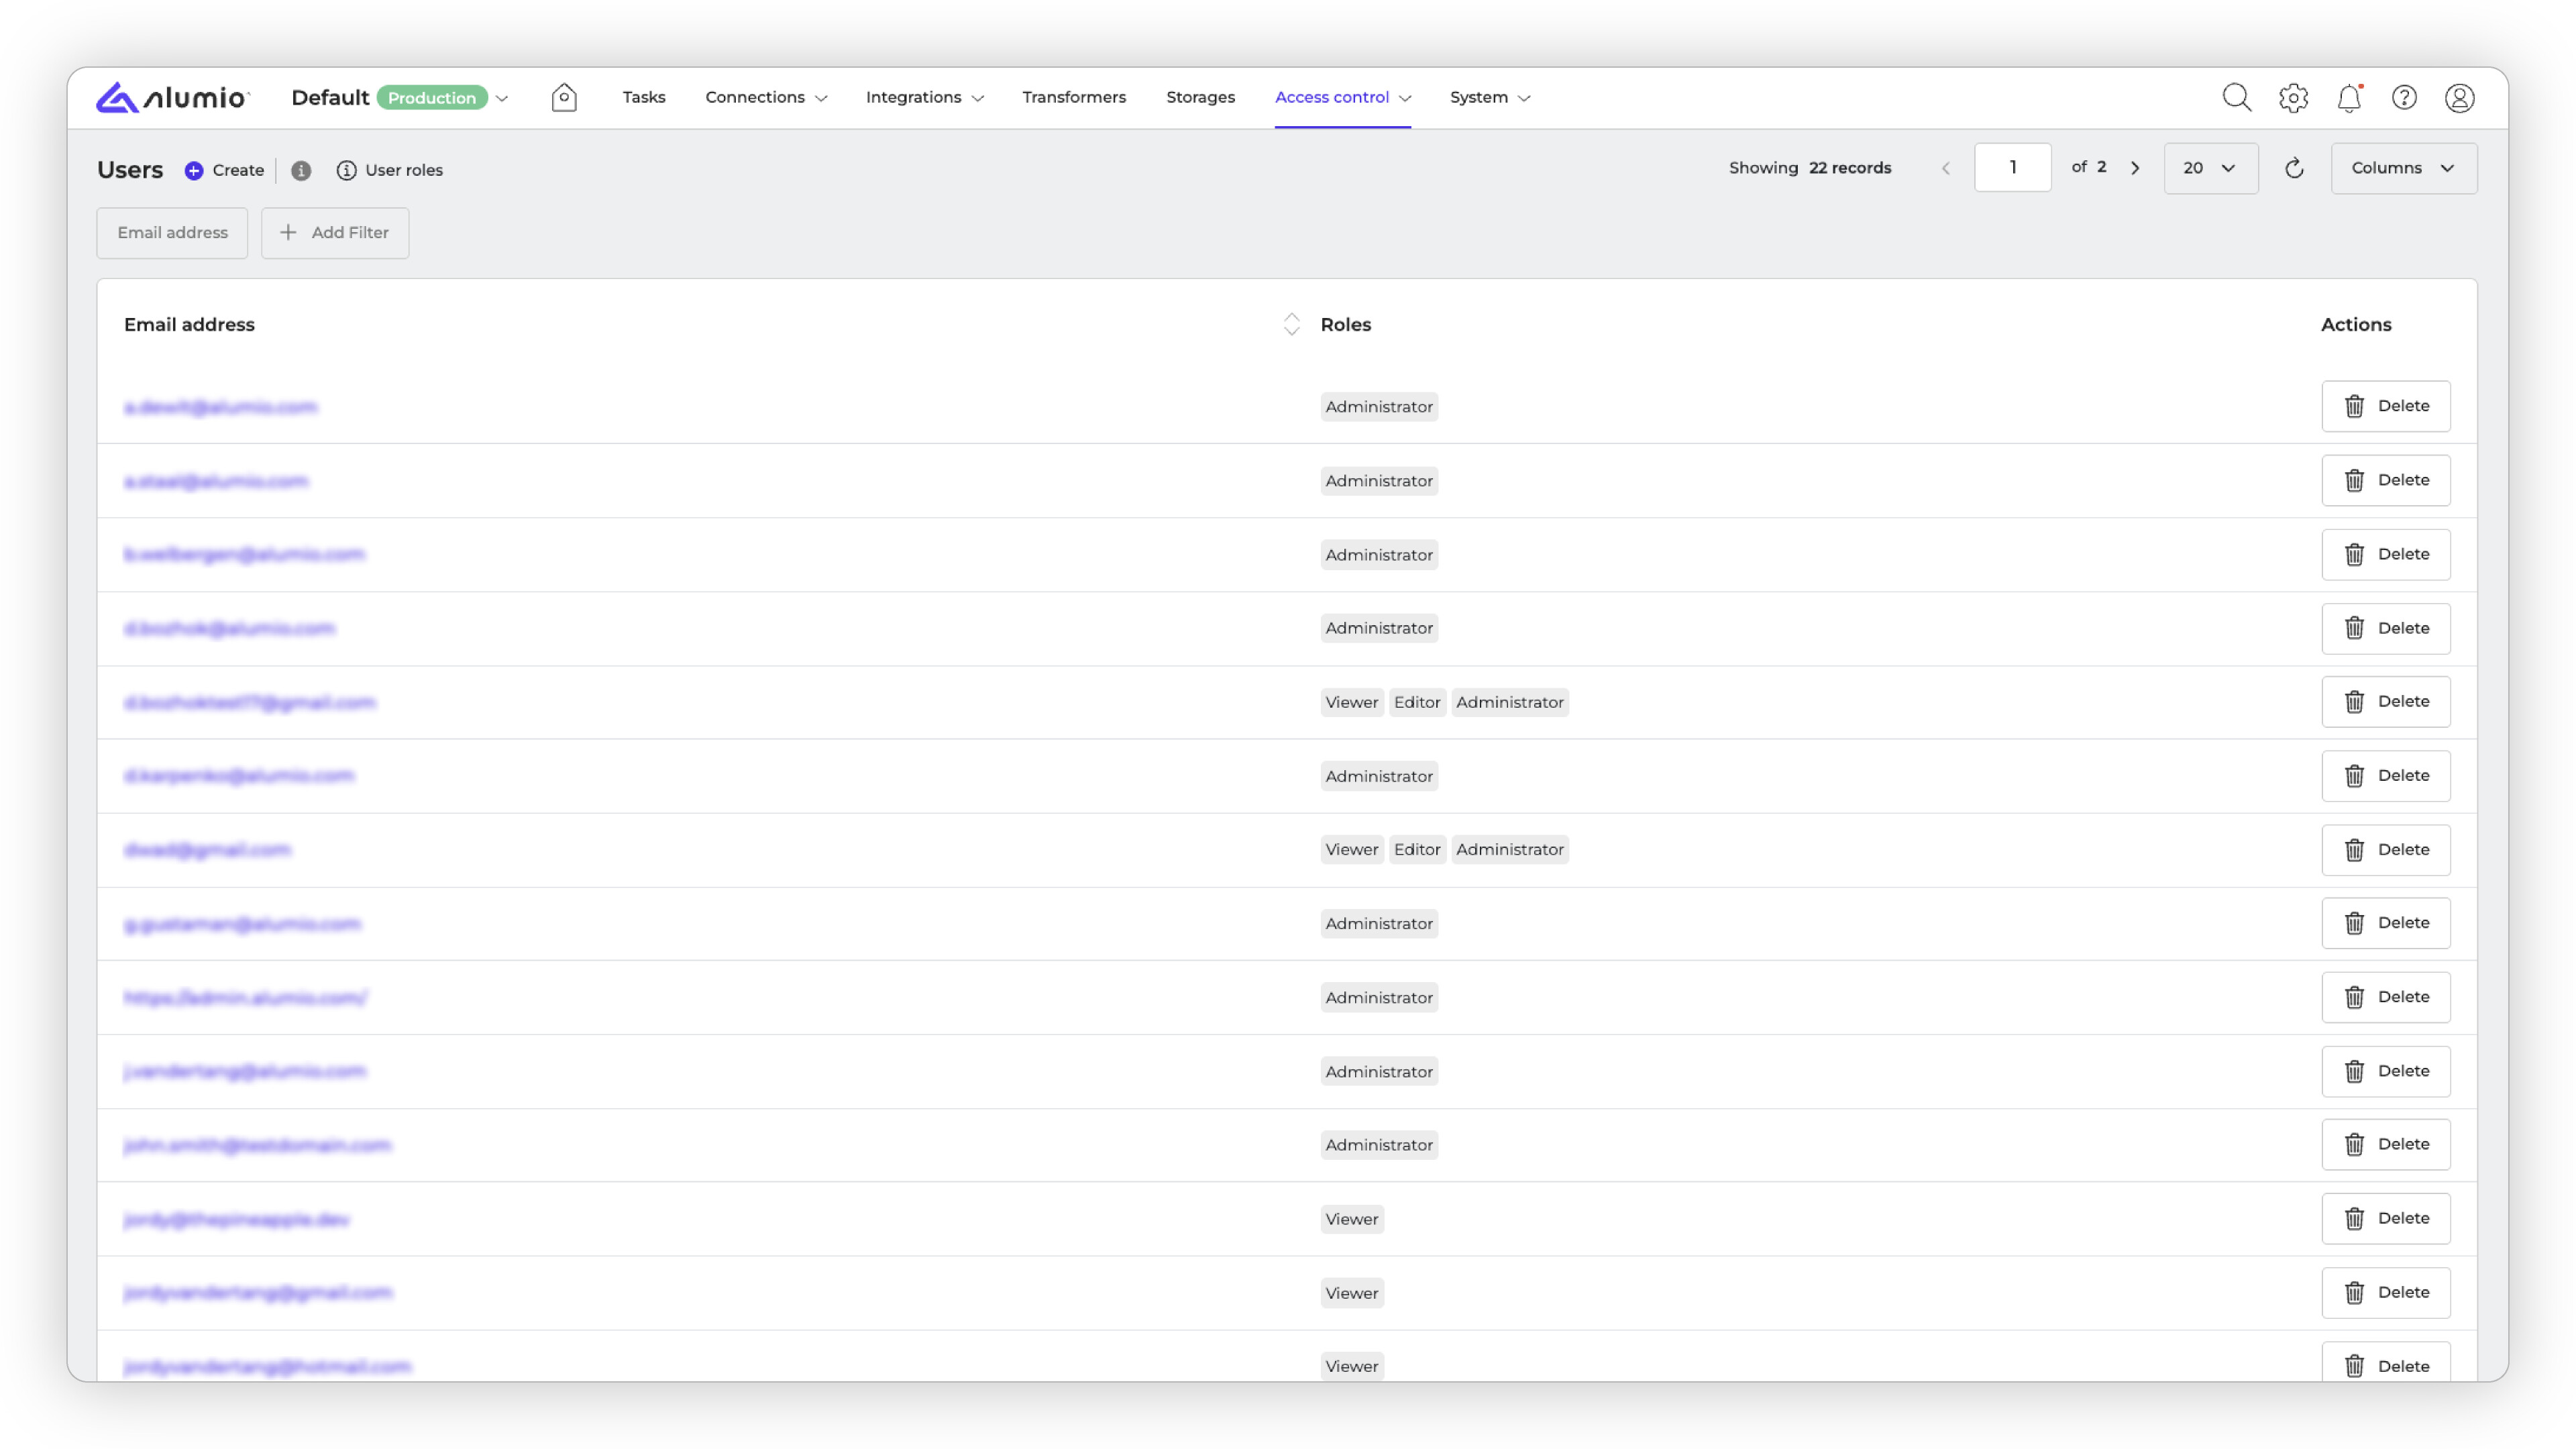
Task: Open the System menu
Action: click(1489, 97)
